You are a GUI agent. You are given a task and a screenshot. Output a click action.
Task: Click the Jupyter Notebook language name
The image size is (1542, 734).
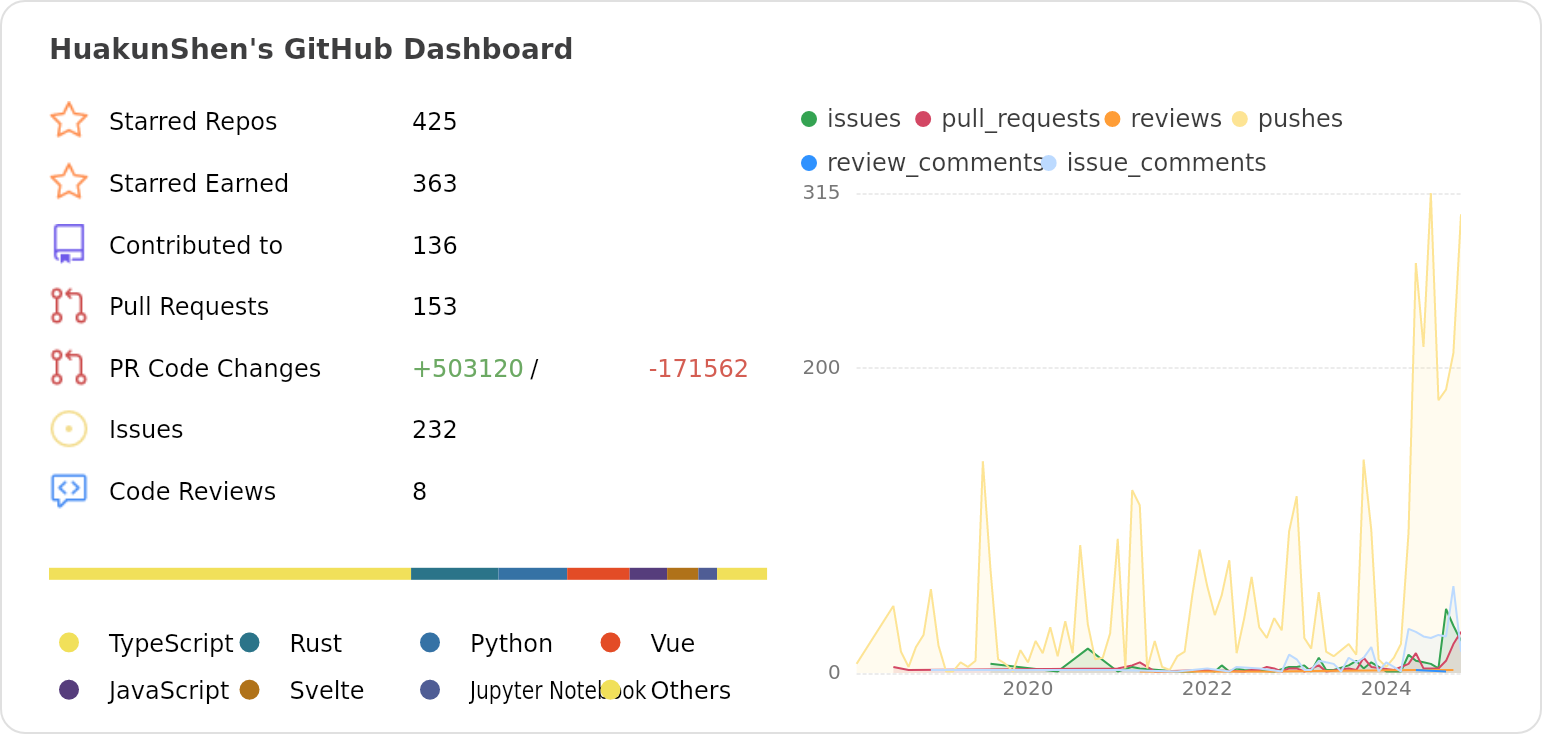tap(558, 691)
